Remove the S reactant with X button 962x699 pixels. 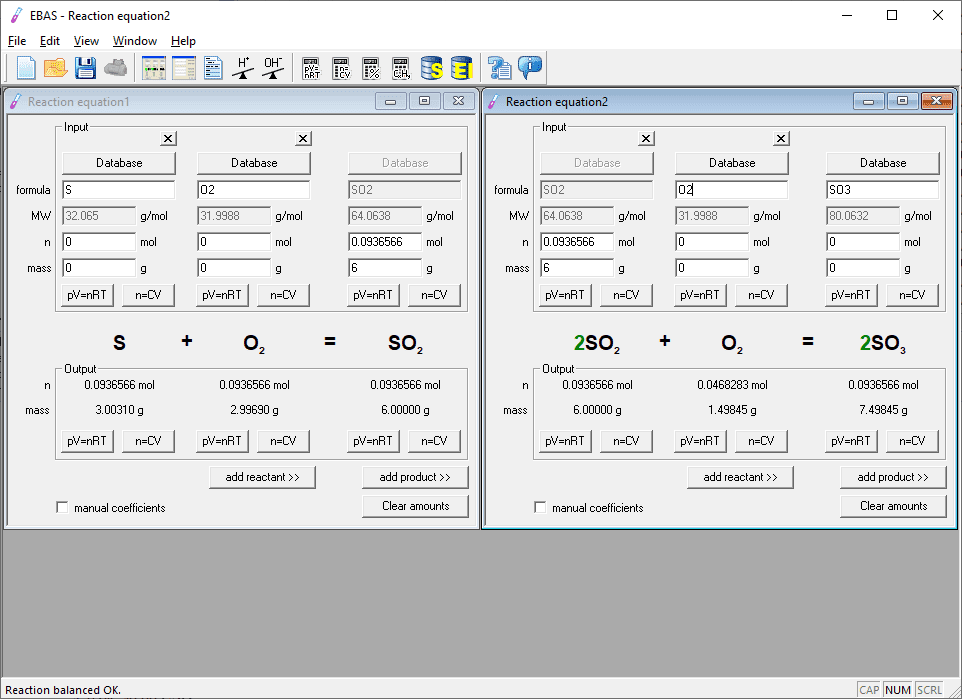pyautogui.click(x=168, y=139)
